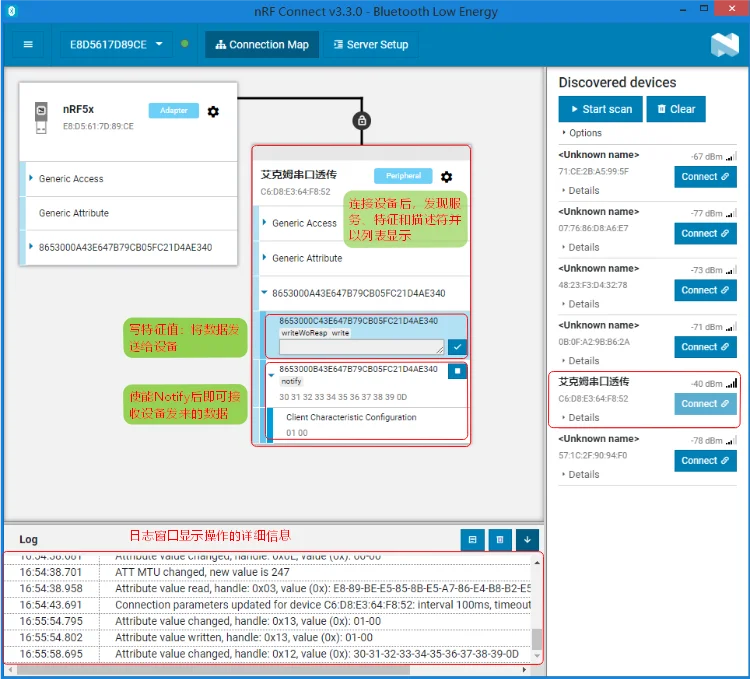Click the 8653000C43E6 characteristic UUID
The width and height of the screenshot is (750, 679).
(358, 321)
